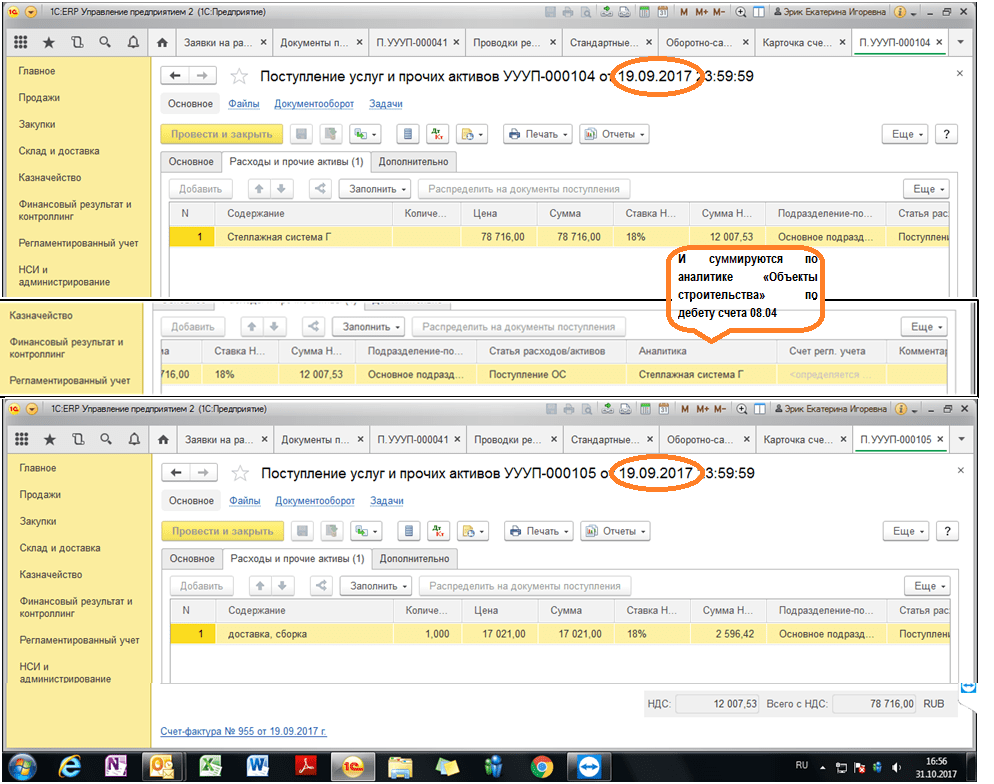Open Печать dropdown in document УУУП-000105

[539, 530]
